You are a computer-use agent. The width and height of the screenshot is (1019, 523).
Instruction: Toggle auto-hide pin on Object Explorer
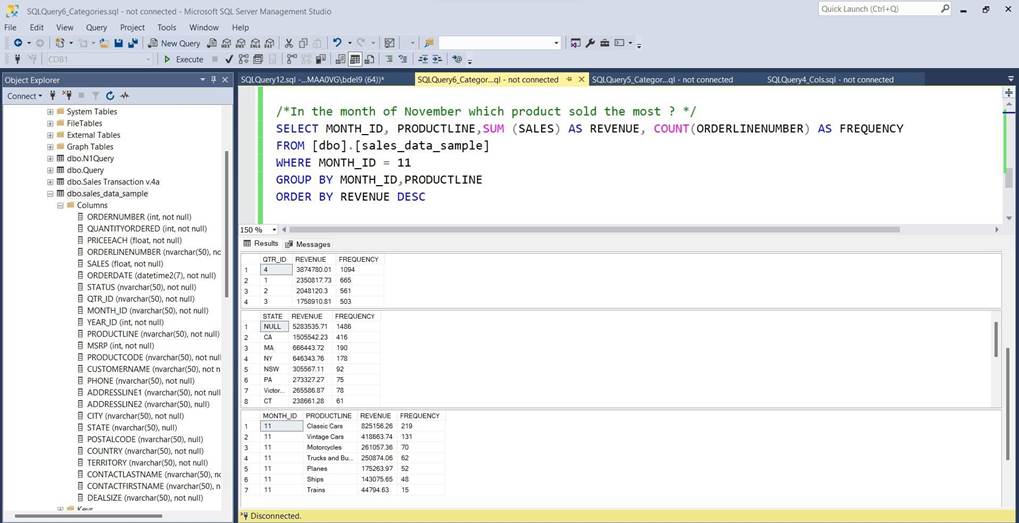pyautogui.click(x=213, y=80)
